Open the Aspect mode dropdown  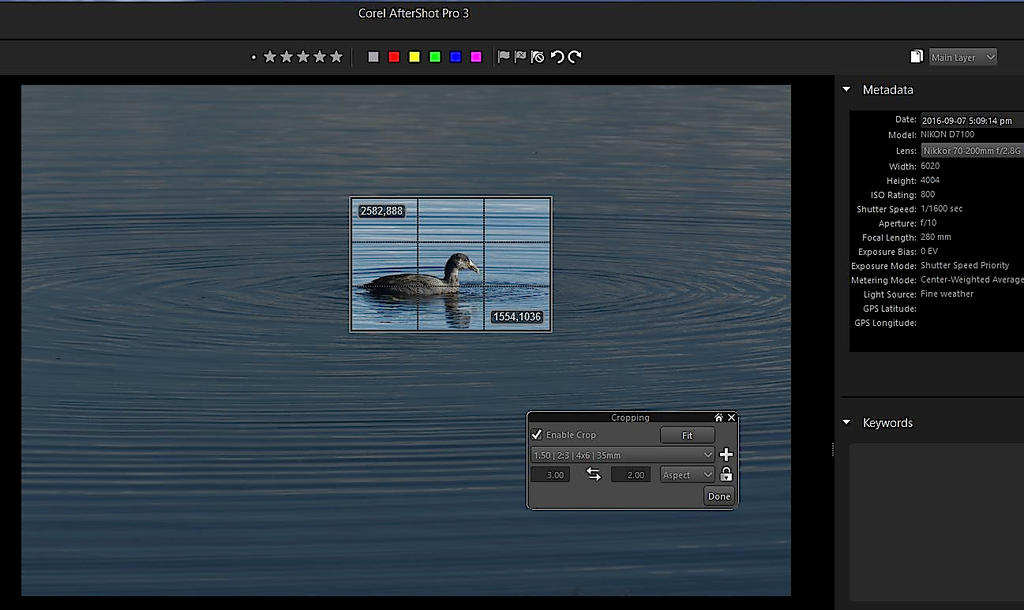pyautogui.click(x=687, y=475)
